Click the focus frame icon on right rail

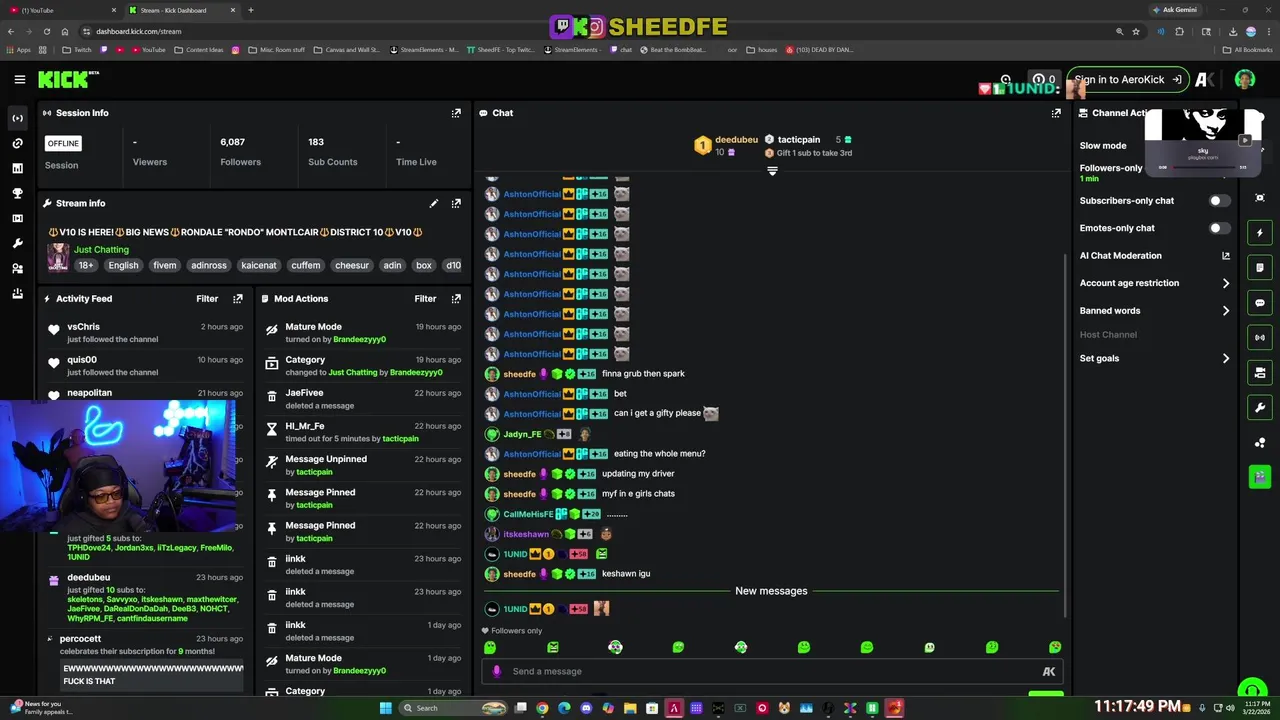pos(1260,198)
